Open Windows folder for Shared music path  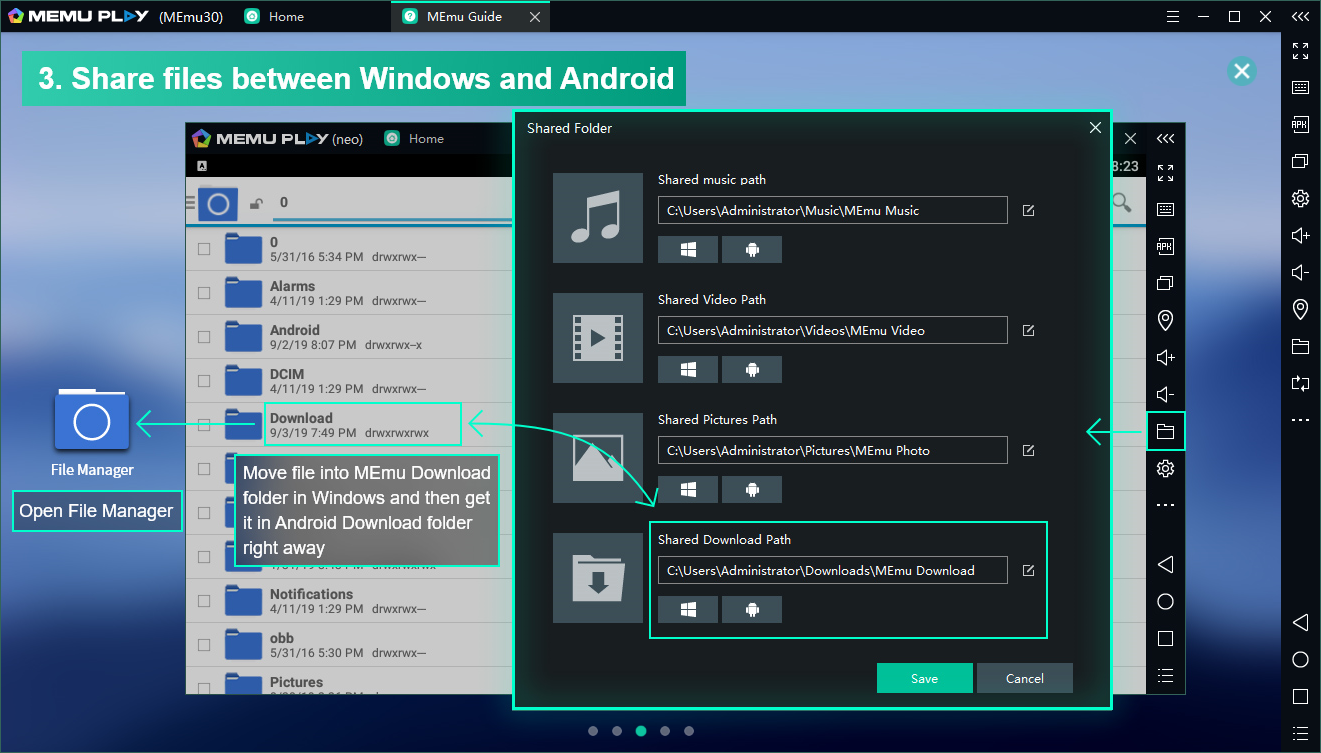[687, 250]
